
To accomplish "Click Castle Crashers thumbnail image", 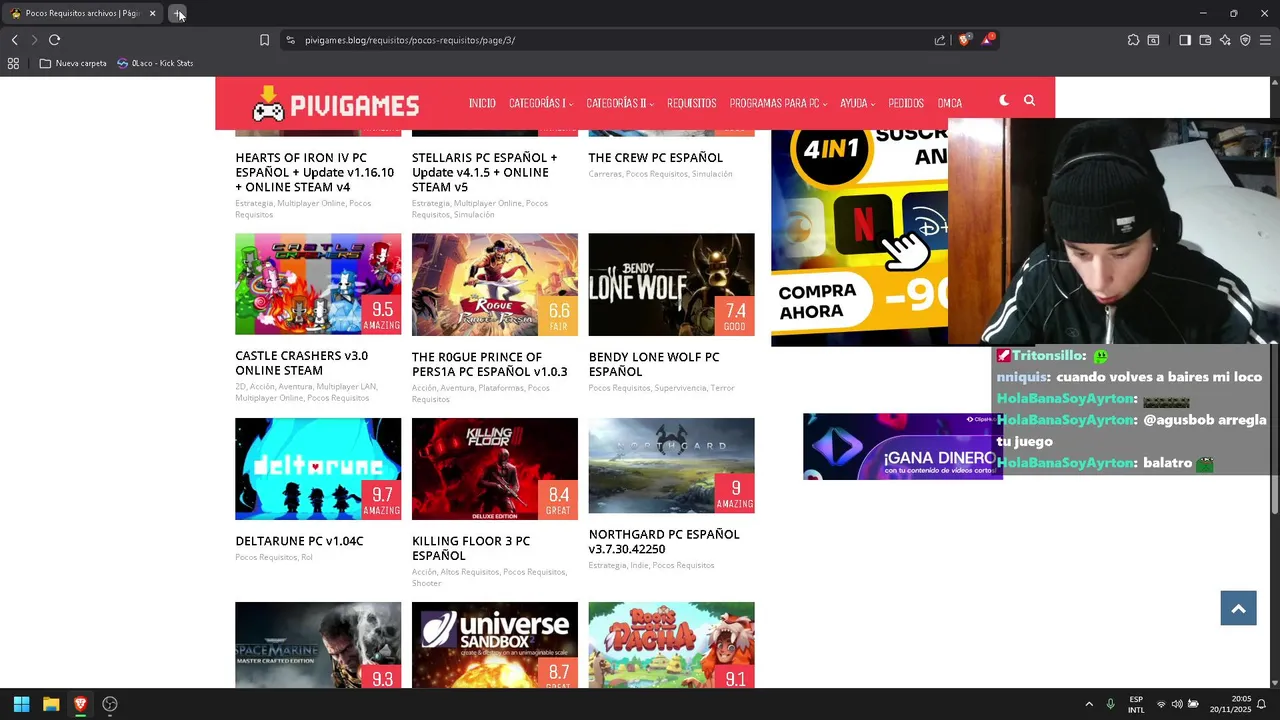I will pos(318,284).
